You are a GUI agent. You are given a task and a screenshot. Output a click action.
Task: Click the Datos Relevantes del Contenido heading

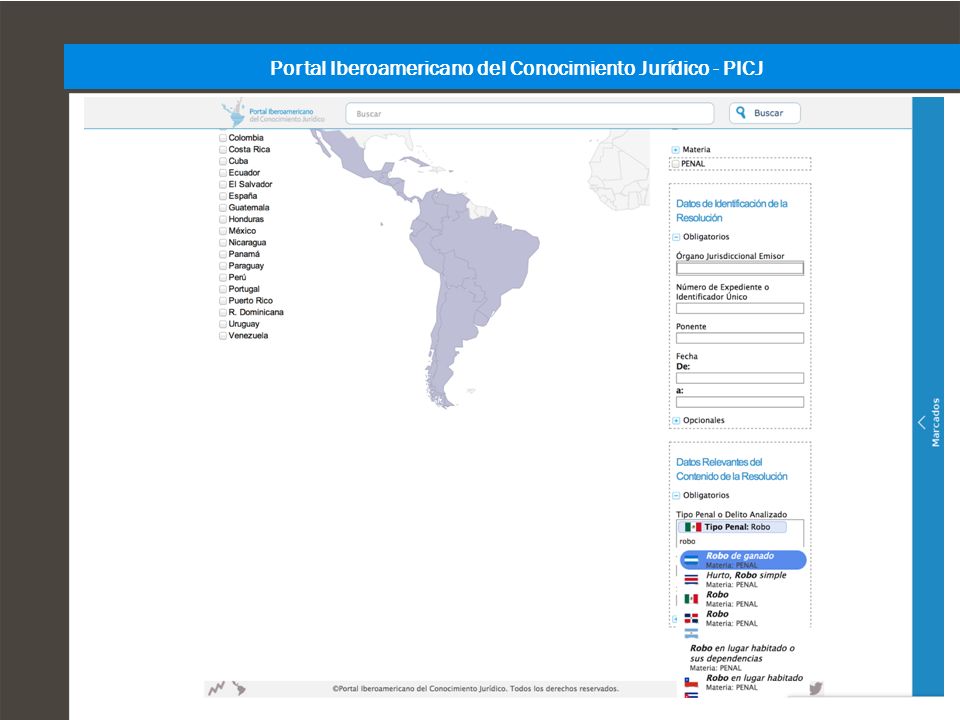click(x=732, y=469)
